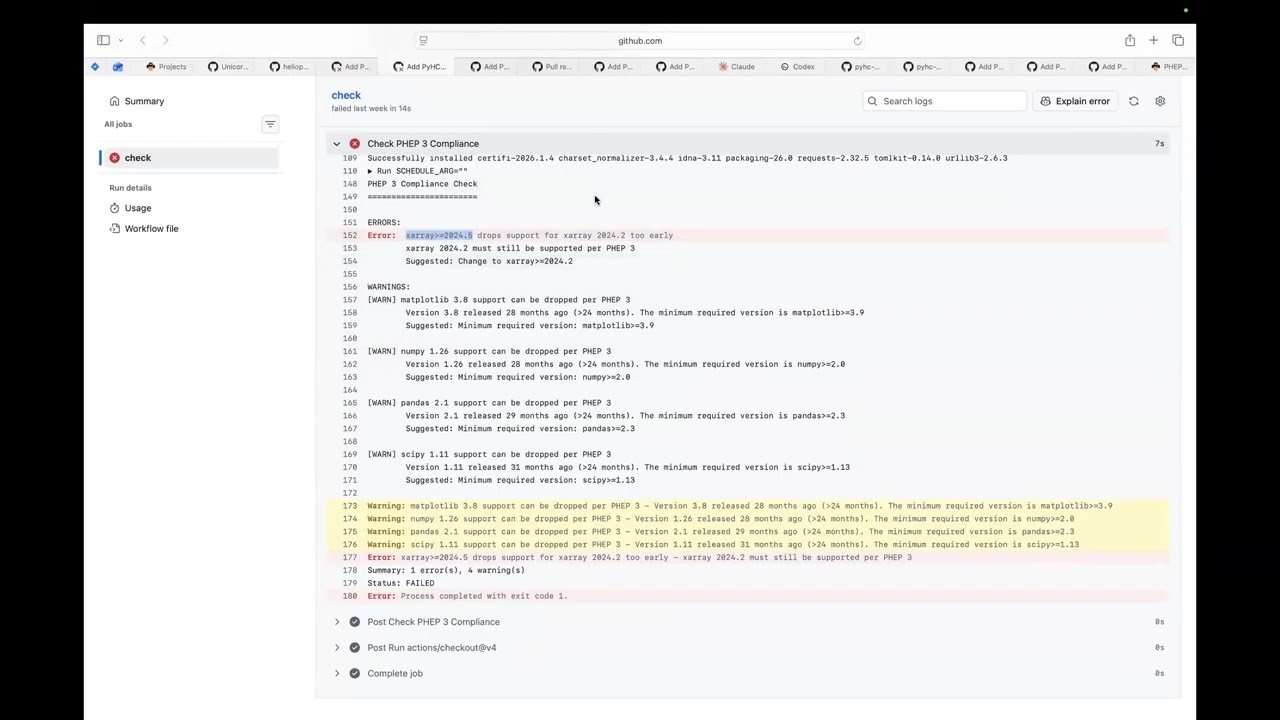Switch to the heliop... tab
Screen dimensions: 1280x720
pos(289,67)
